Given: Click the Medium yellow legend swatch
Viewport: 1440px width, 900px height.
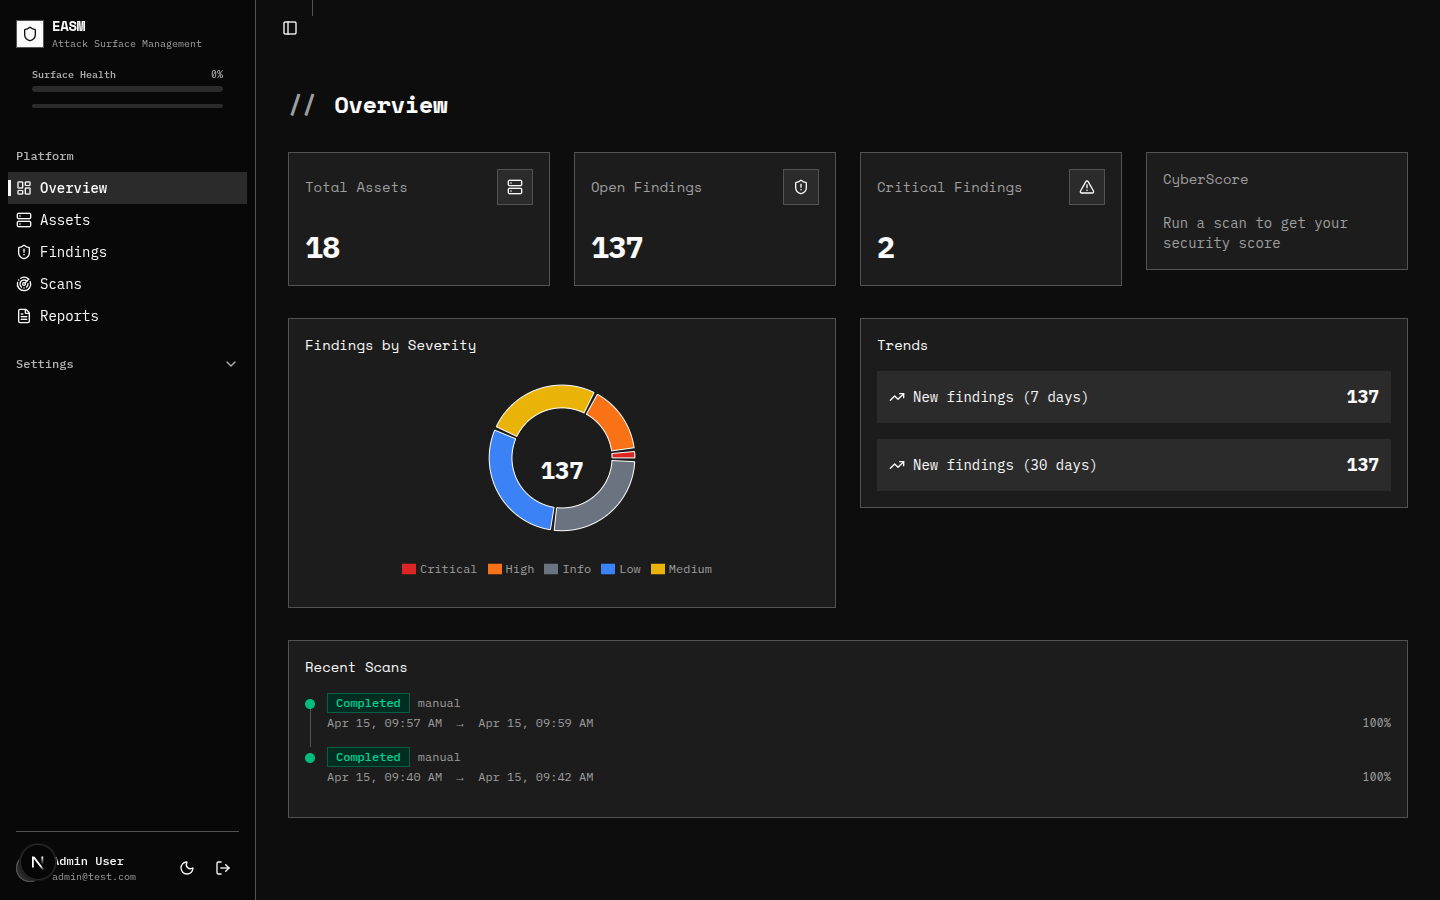Looking at the screenshot, I should (x=657, y=569).
